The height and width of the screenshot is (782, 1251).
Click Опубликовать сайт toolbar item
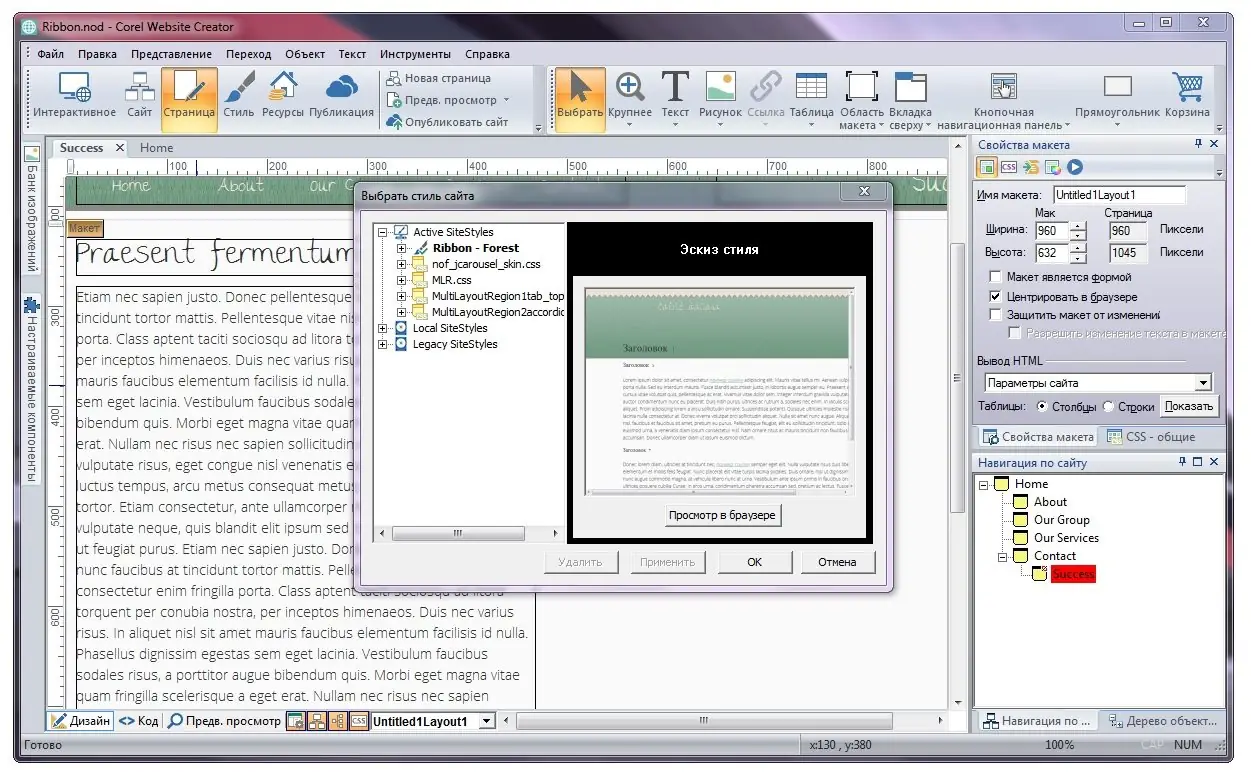[448, 122]
